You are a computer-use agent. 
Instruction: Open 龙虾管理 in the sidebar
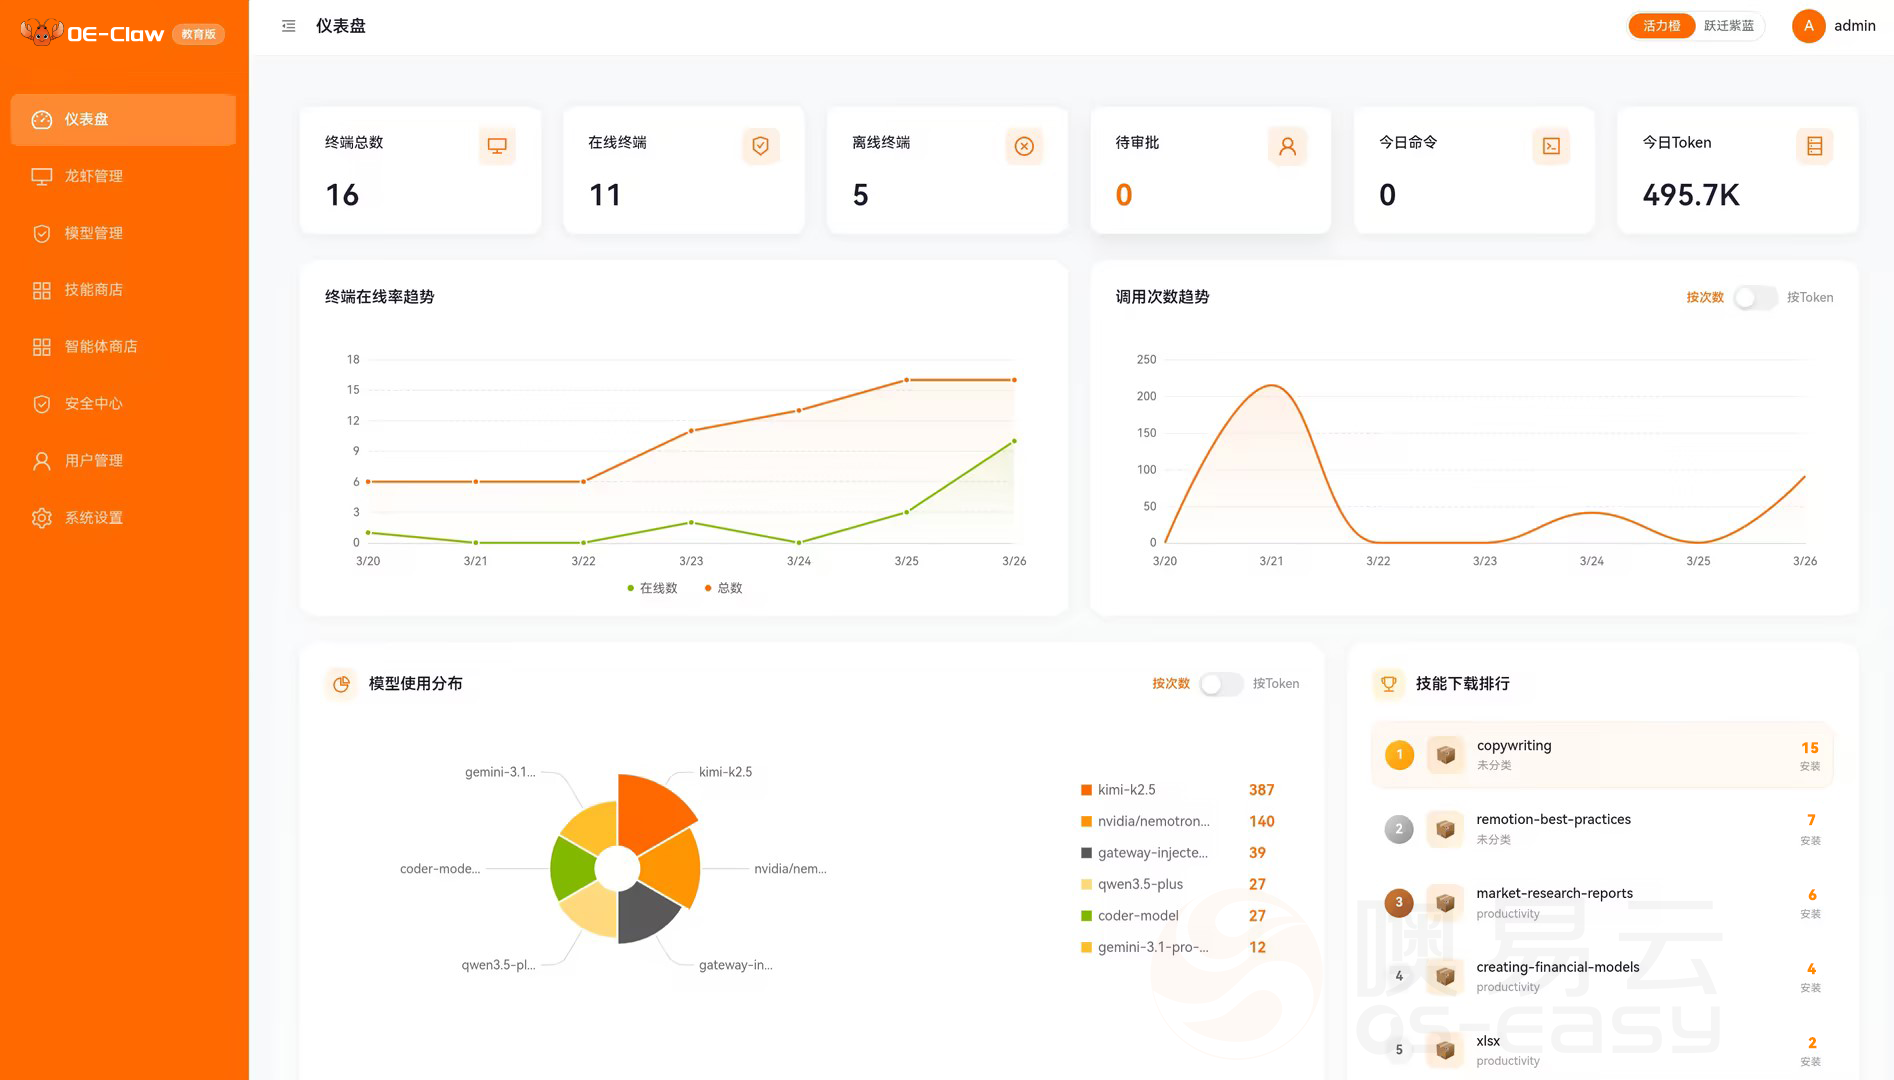[94, 176]
